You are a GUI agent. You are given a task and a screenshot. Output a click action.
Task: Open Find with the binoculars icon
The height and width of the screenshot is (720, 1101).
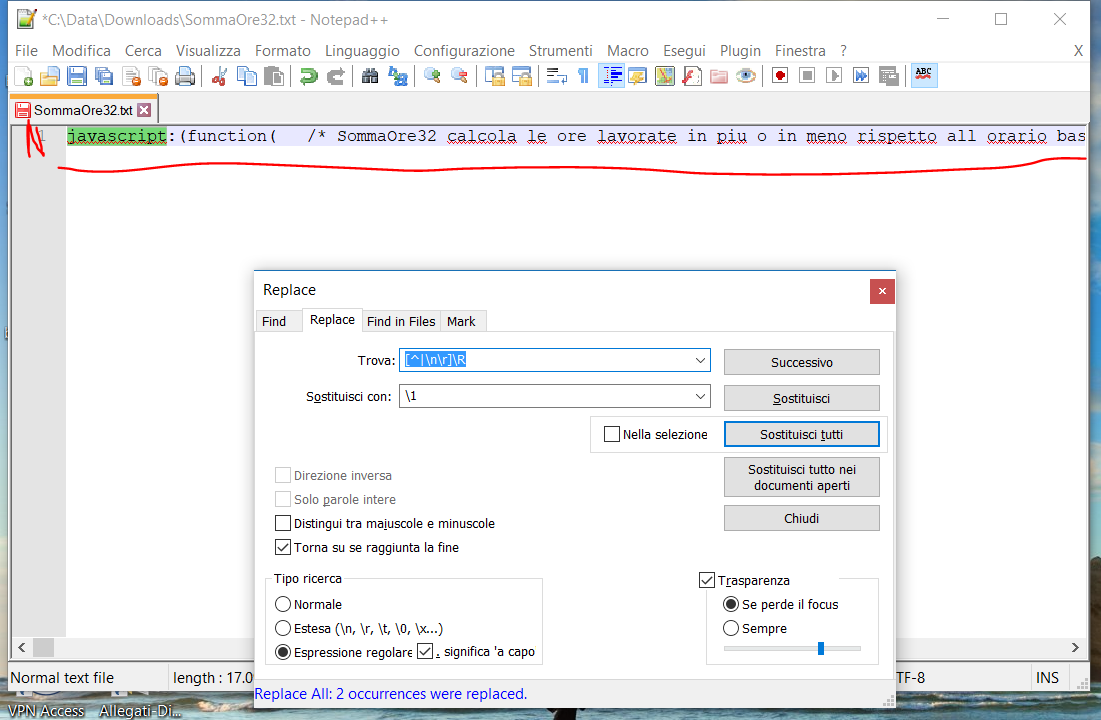(x=370, y=76)
